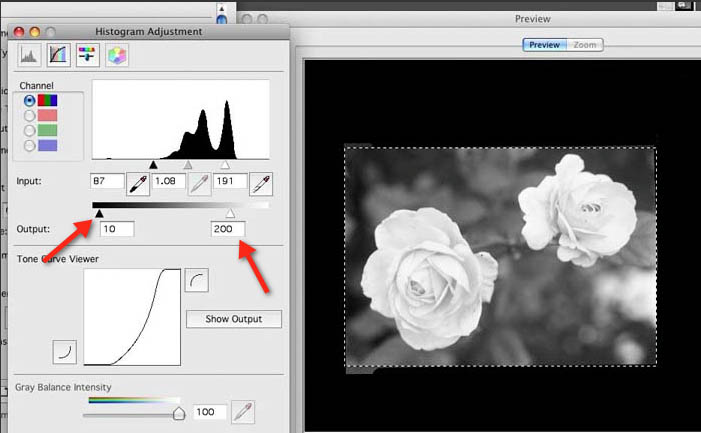Click the RGB composite color swatch
The image size is (701, 433).
(x=47, y=100)
